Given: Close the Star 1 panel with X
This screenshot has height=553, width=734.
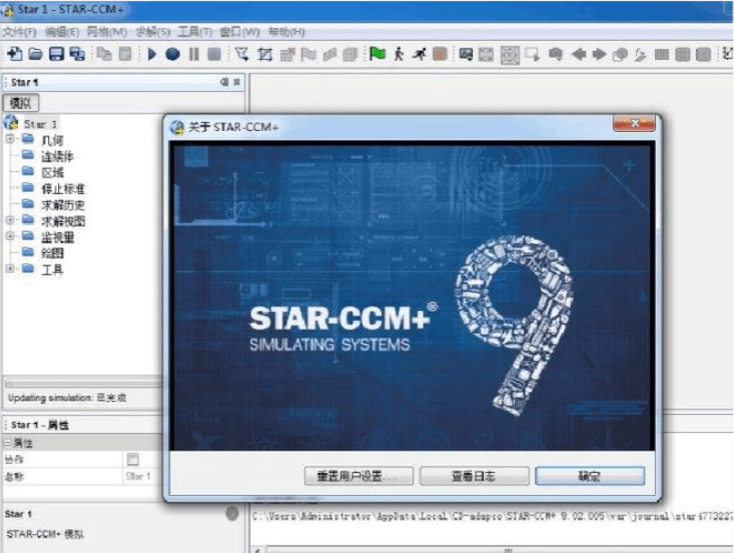Looking at the screenshot, I should coord(237,82).
